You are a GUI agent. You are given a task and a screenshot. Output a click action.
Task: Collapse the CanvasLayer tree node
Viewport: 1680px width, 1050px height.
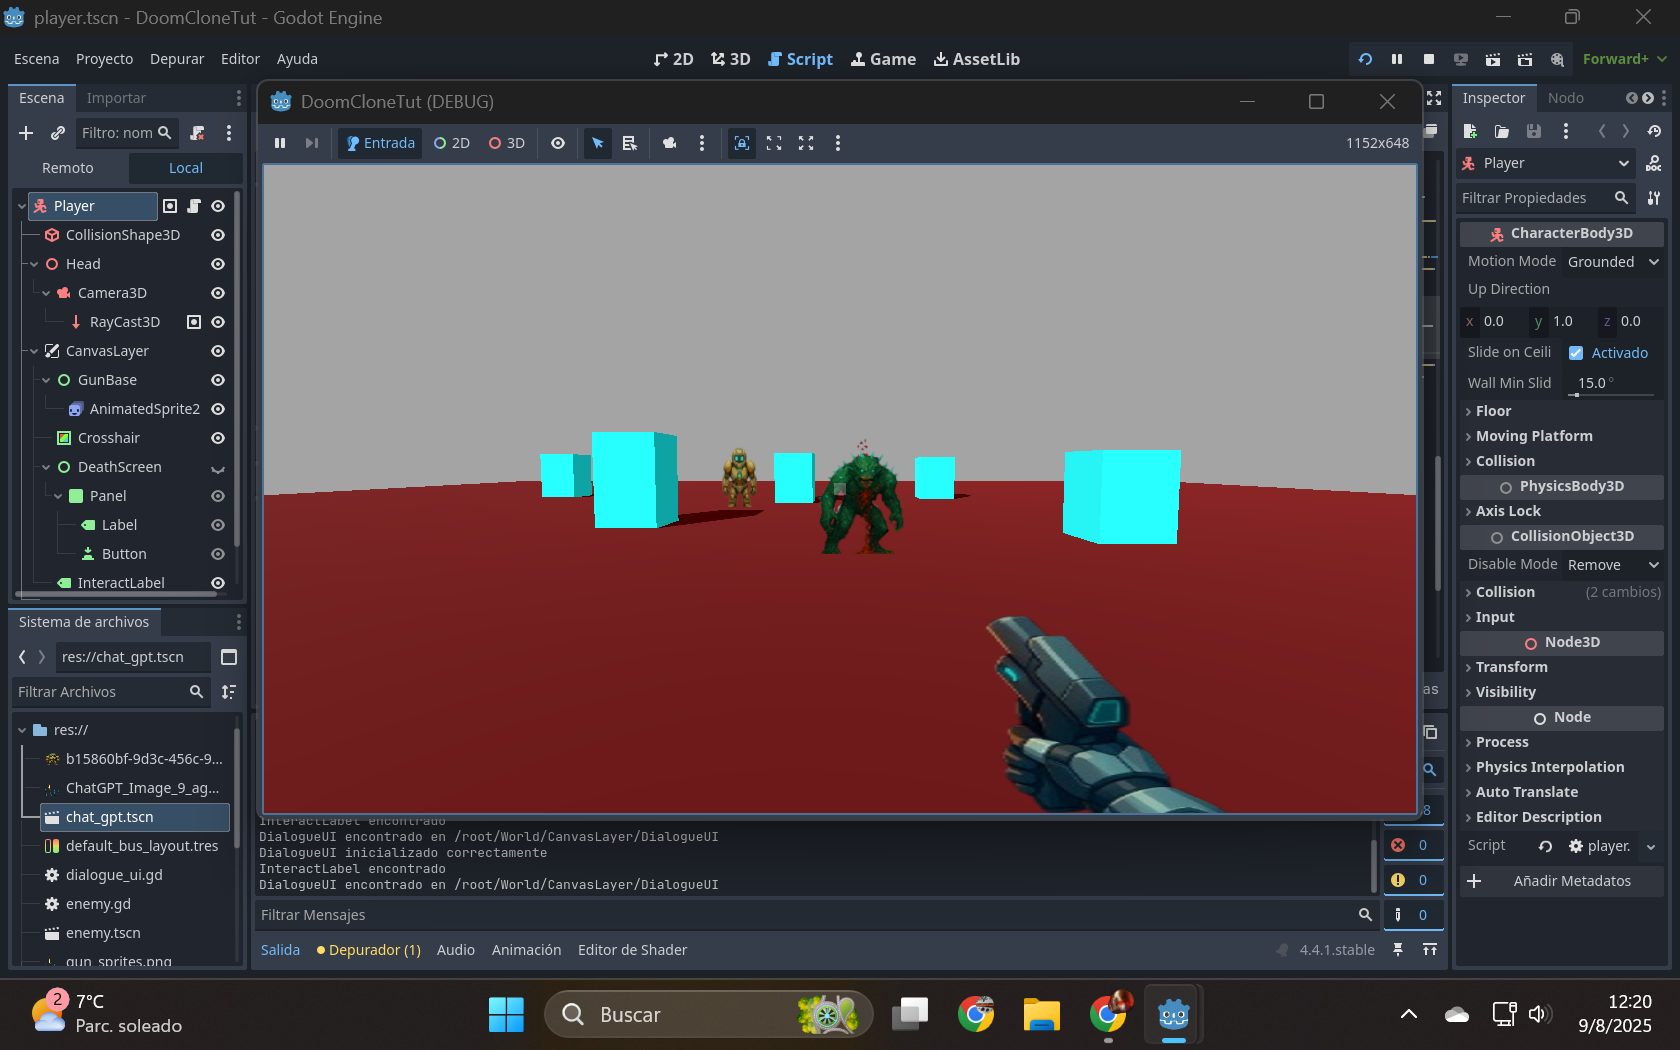(34, 351)
